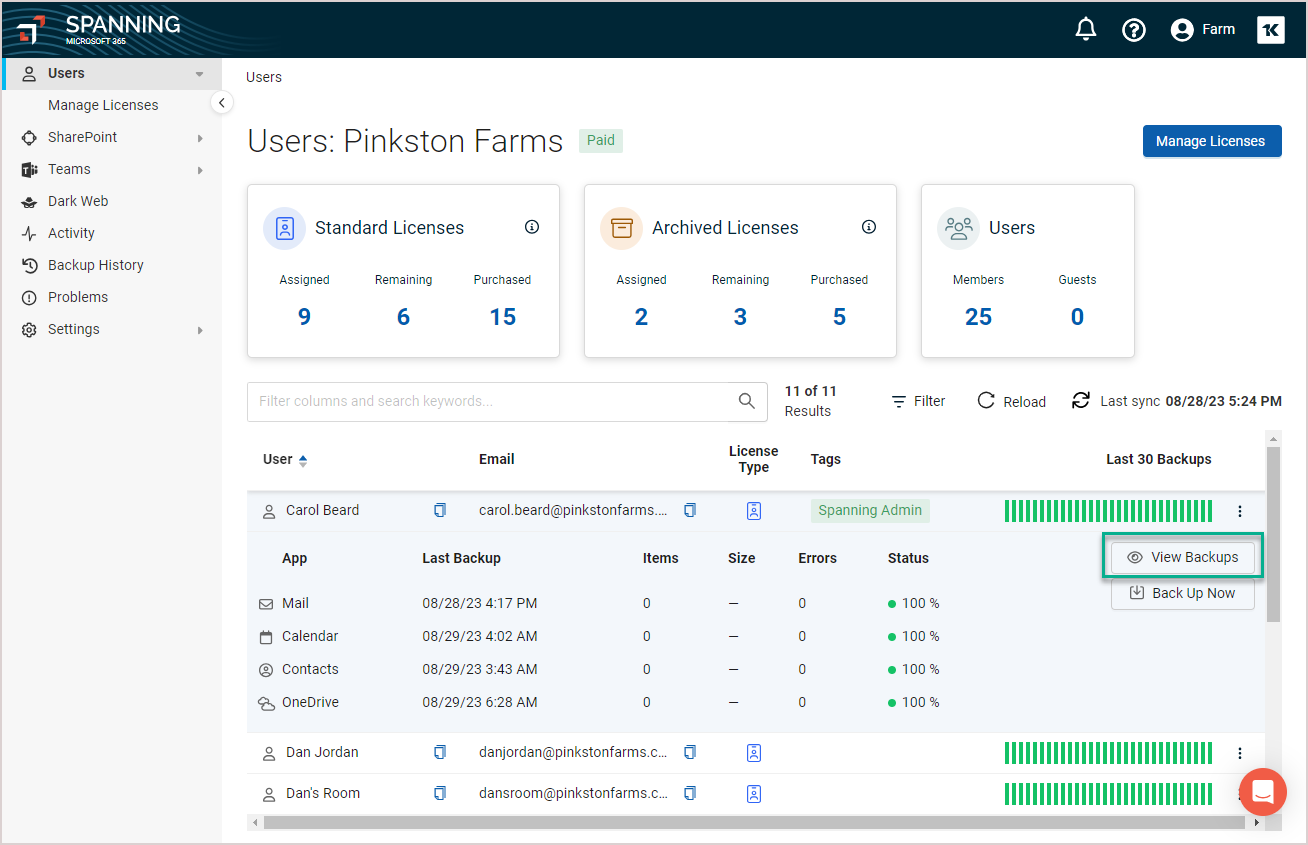The width and height of the screenshot is (1308, 845).
Task: Click the vertical scrollbar of the table
Action: tap(1273, 534)
